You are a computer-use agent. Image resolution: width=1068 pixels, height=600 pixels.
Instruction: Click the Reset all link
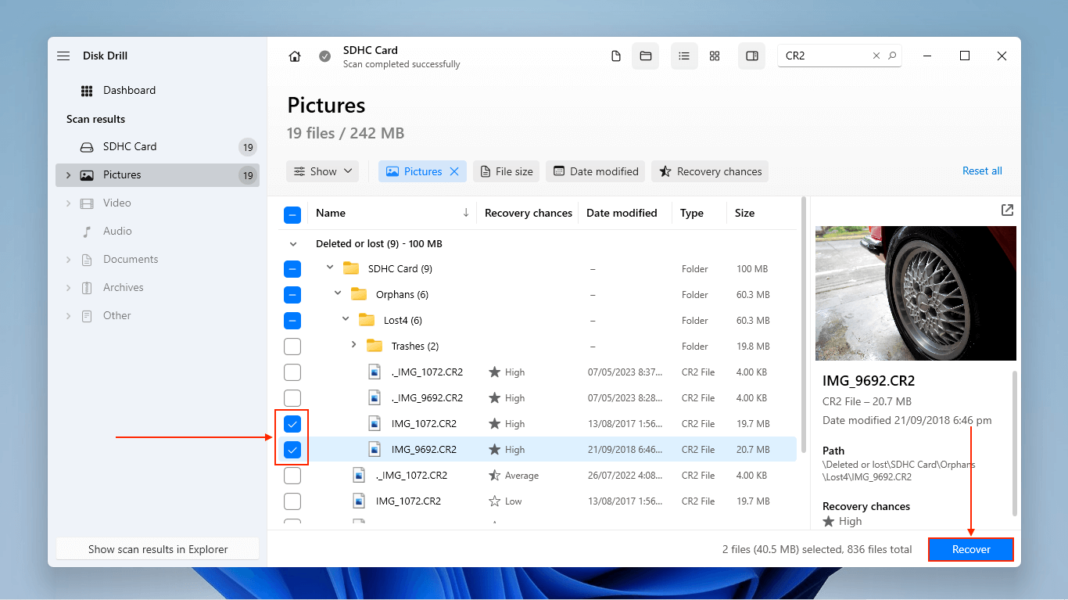(981, 171)
